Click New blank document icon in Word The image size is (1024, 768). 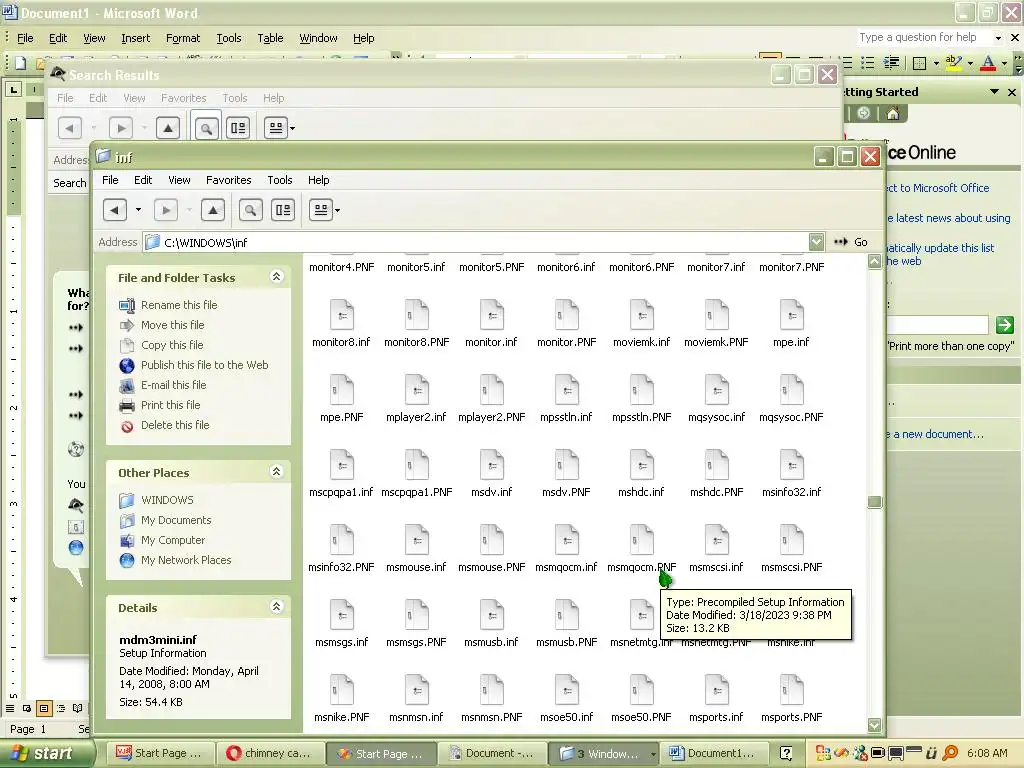point(20,63)
